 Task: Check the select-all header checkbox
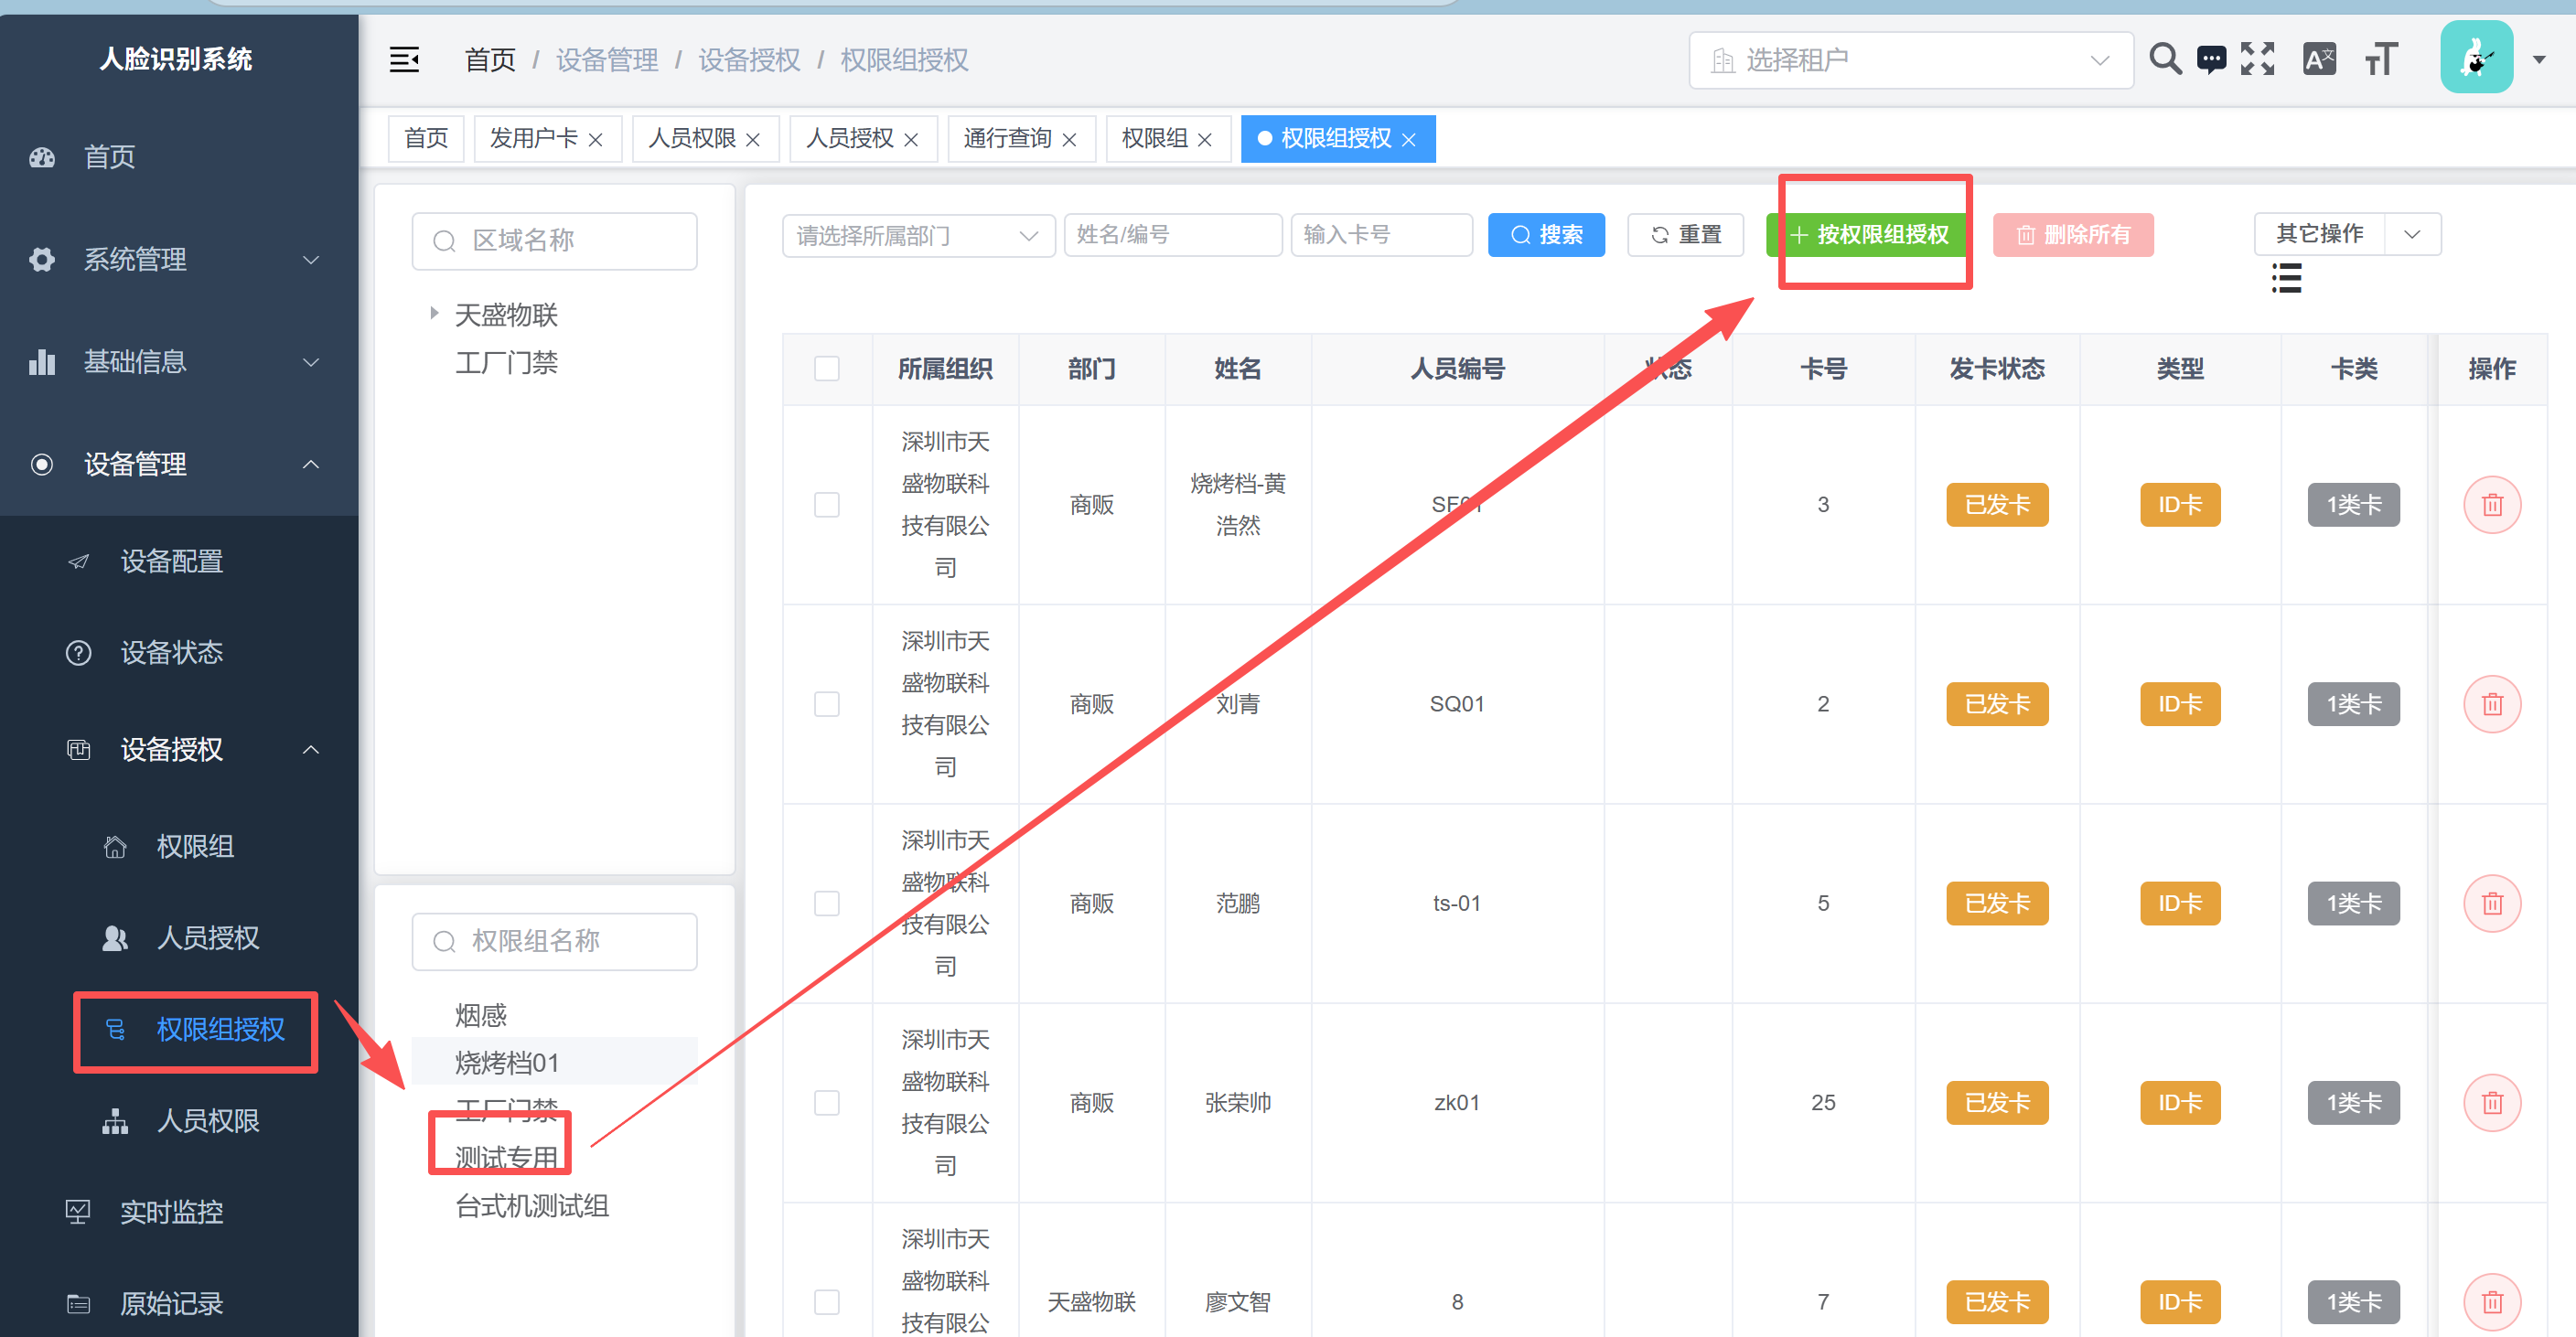click(827, 369)
